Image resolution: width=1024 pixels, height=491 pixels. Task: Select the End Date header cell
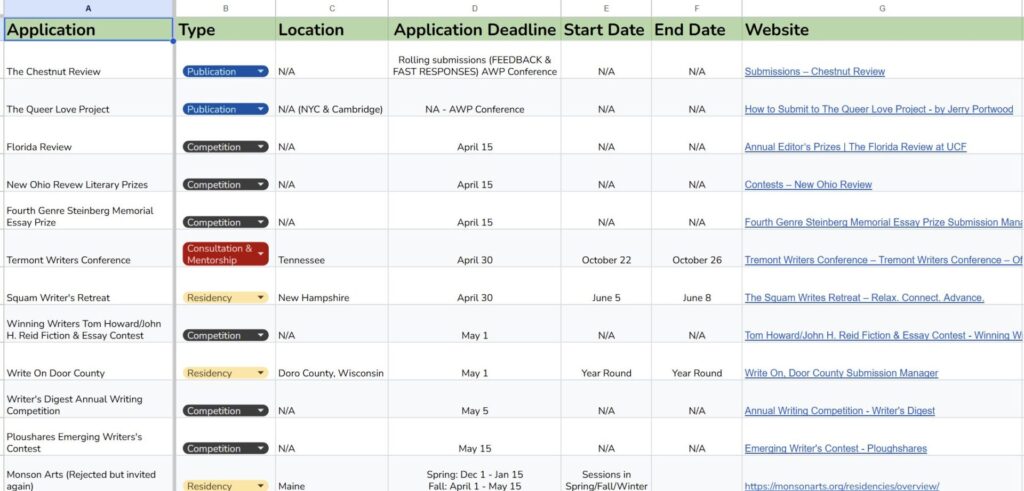click(x=697, y=29)
